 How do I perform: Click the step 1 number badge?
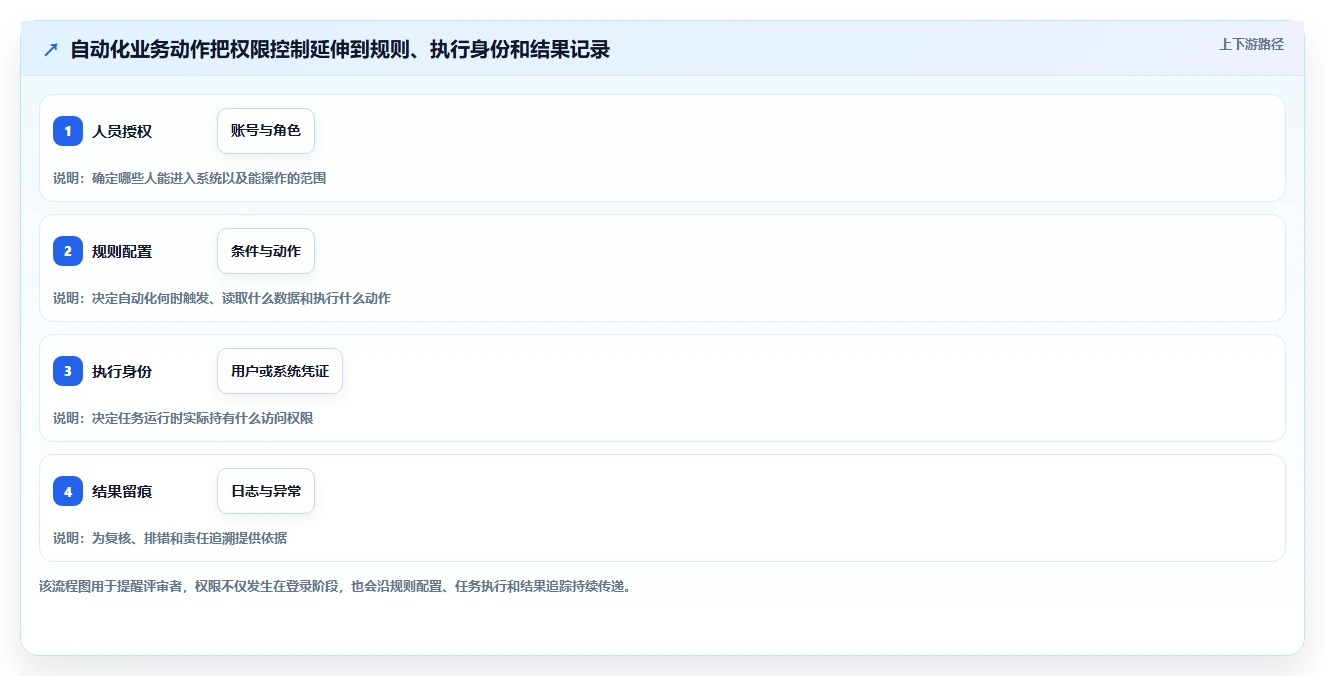68,131
